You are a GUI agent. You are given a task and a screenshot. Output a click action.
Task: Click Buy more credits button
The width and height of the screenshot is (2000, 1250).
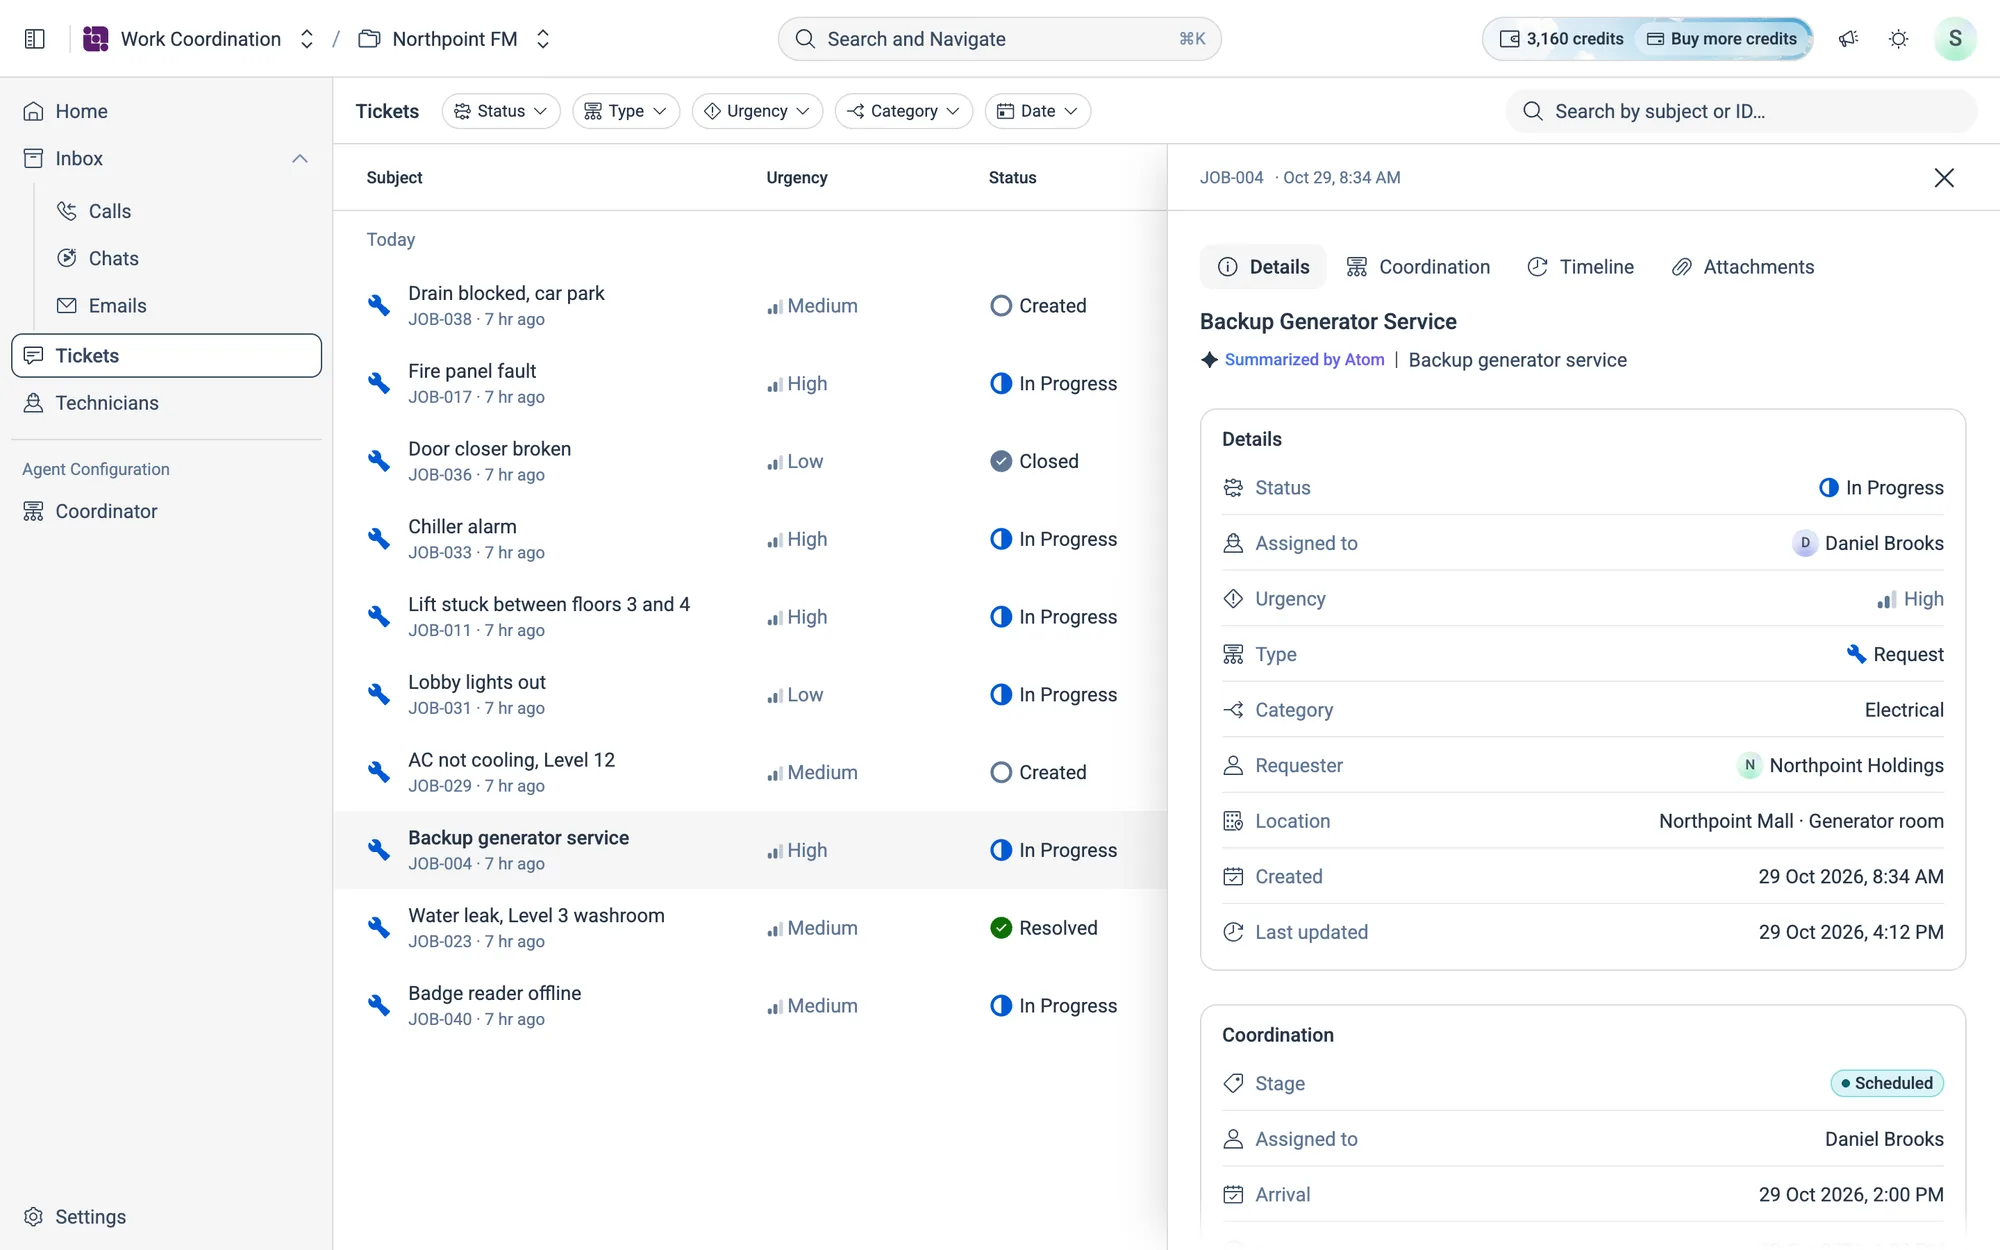pos(1722,39)
